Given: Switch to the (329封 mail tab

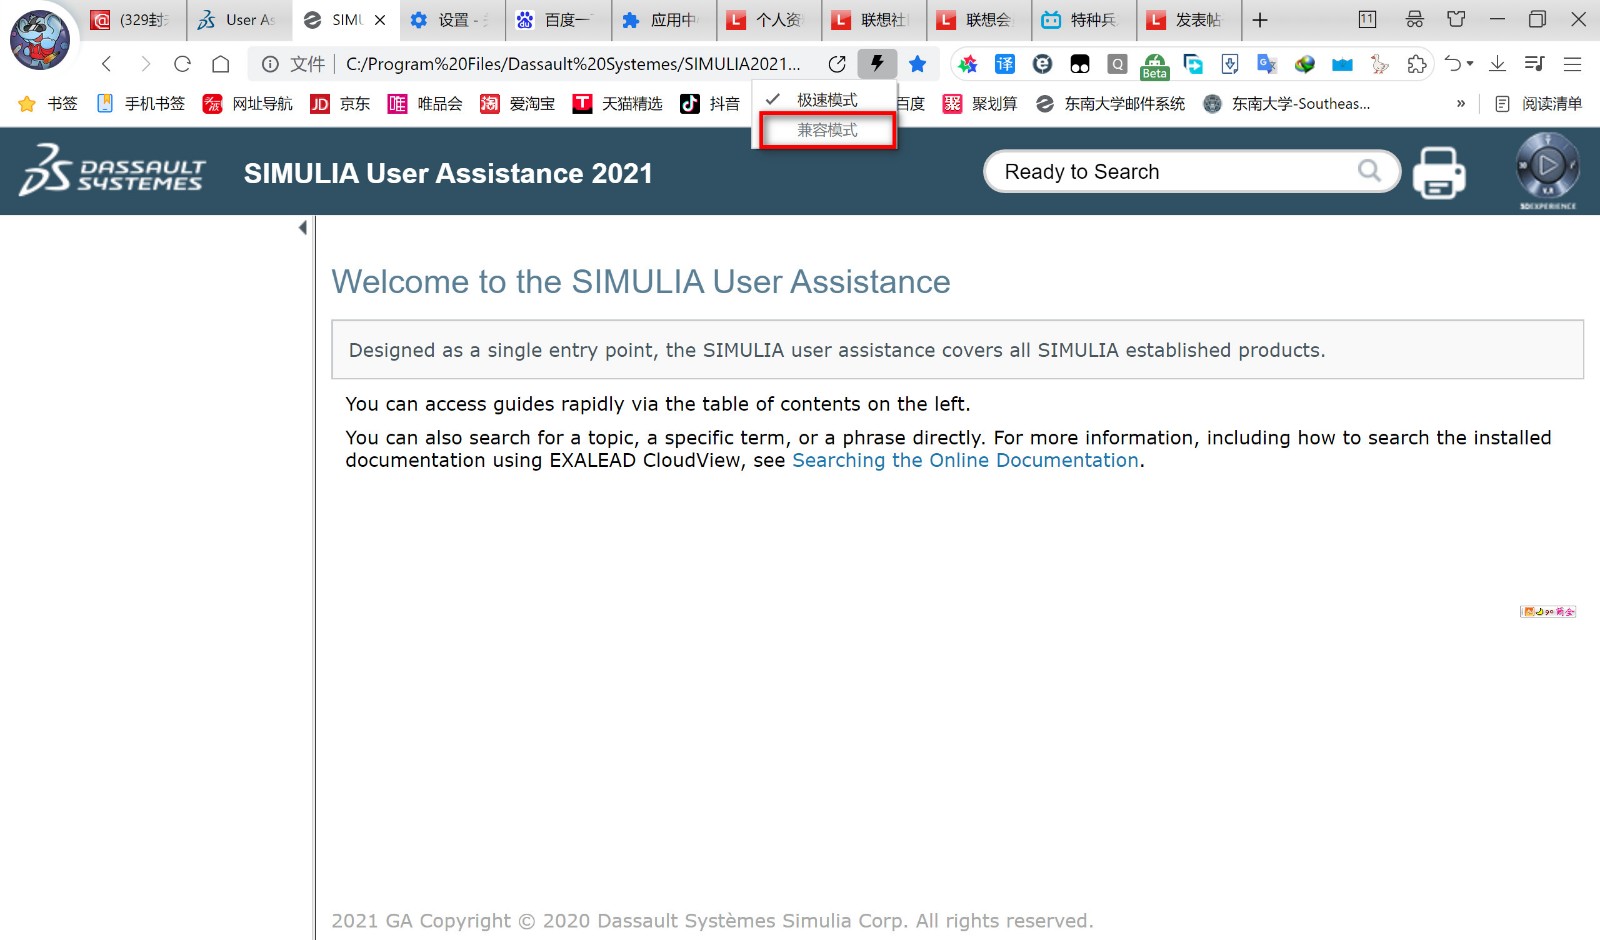Looking at the screenshot, I should [x=133, y=20].
